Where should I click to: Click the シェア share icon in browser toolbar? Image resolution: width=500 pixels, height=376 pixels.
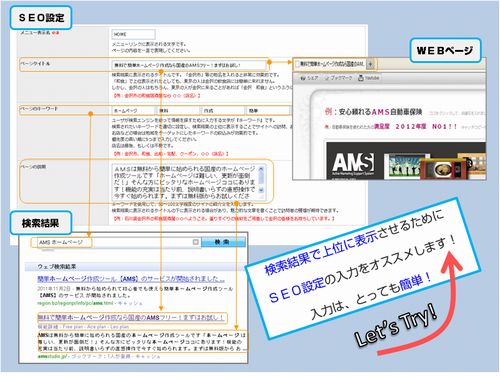tap(303, 78)
